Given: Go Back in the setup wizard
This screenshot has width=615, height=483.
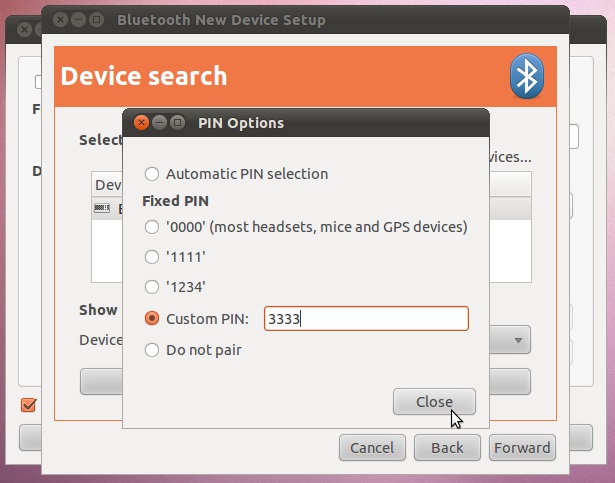Looking at the screenshot, I should coord(446,447).
